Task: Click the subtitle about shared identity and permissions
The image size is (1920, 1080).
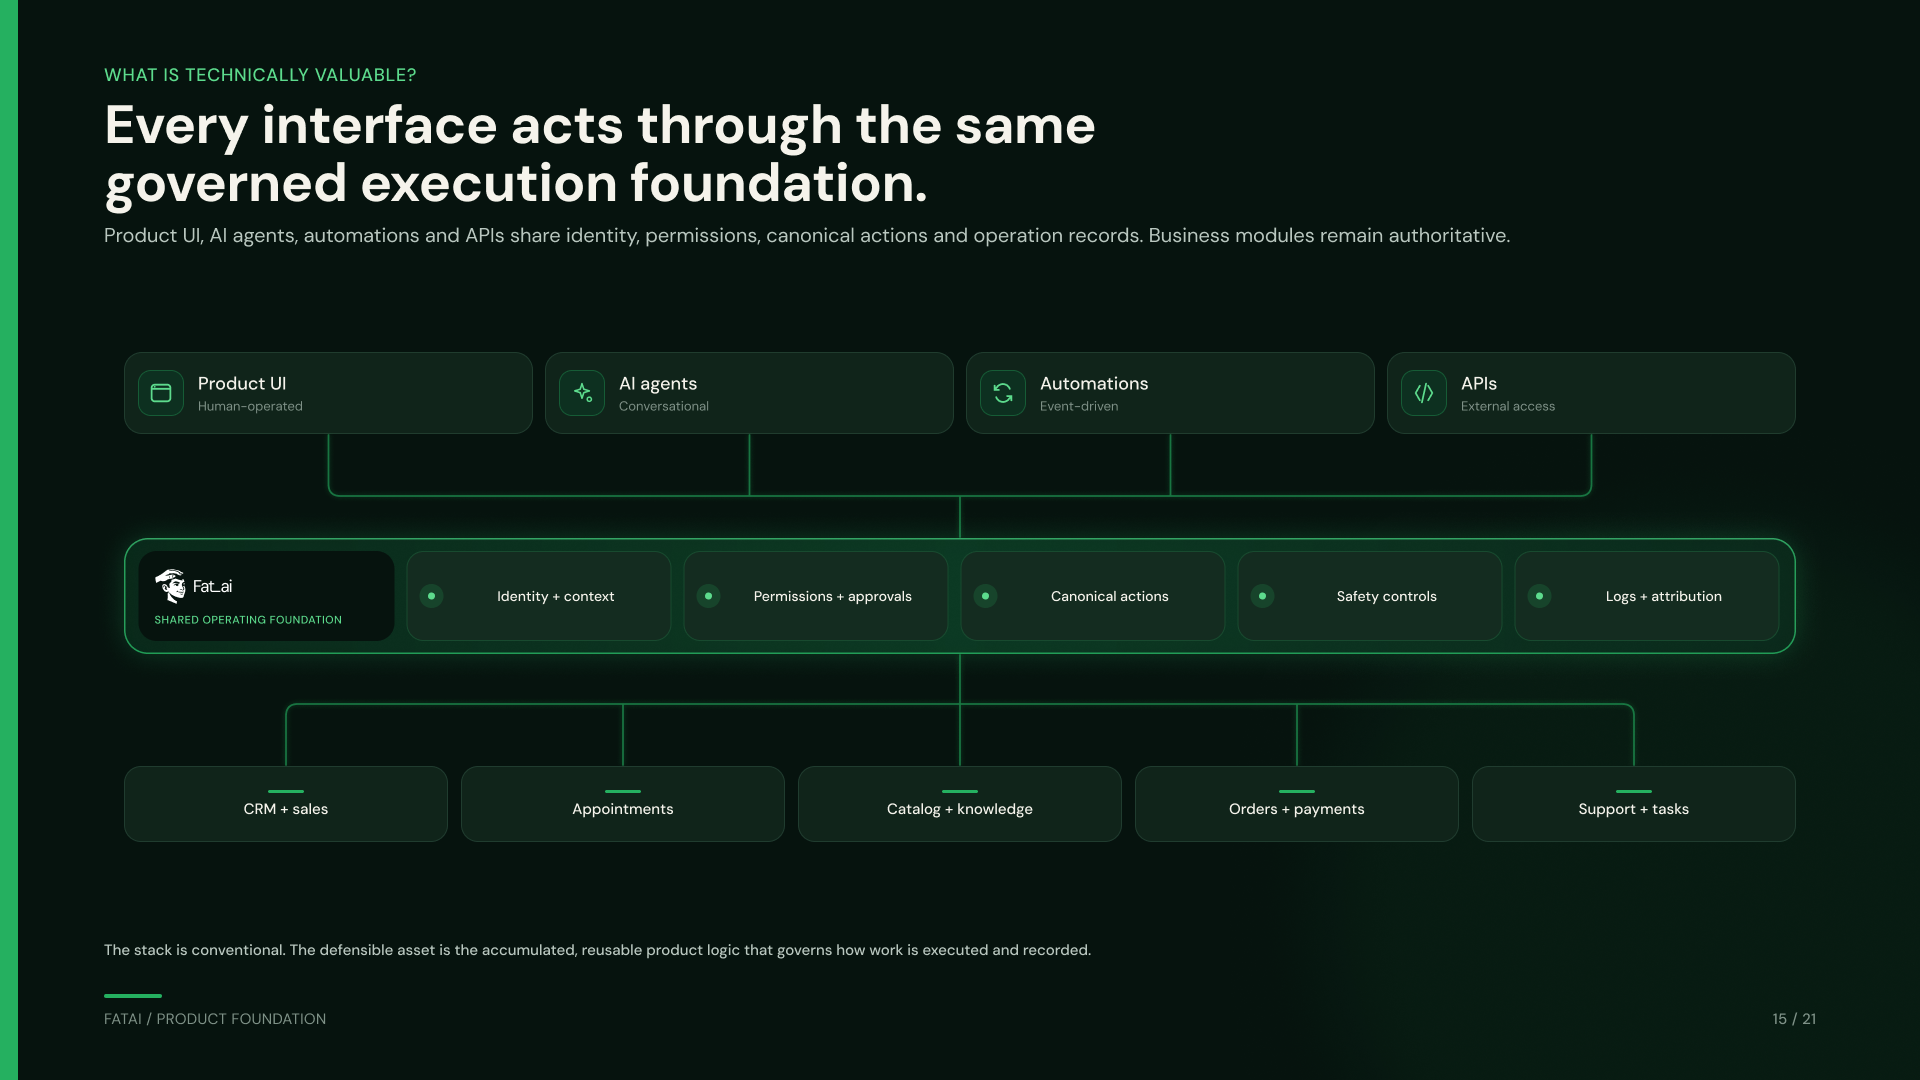Action: click(x=807, y=236)
